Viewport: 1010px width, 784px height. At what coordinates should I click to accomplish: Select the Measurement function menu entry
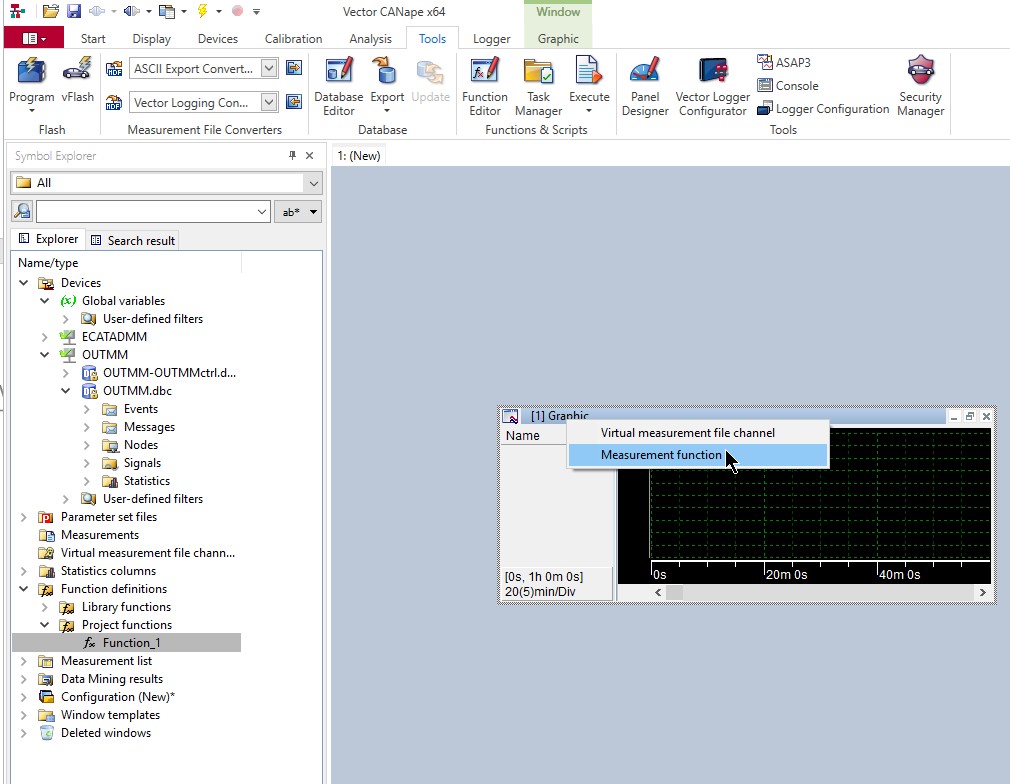click(x=660, y=455)
